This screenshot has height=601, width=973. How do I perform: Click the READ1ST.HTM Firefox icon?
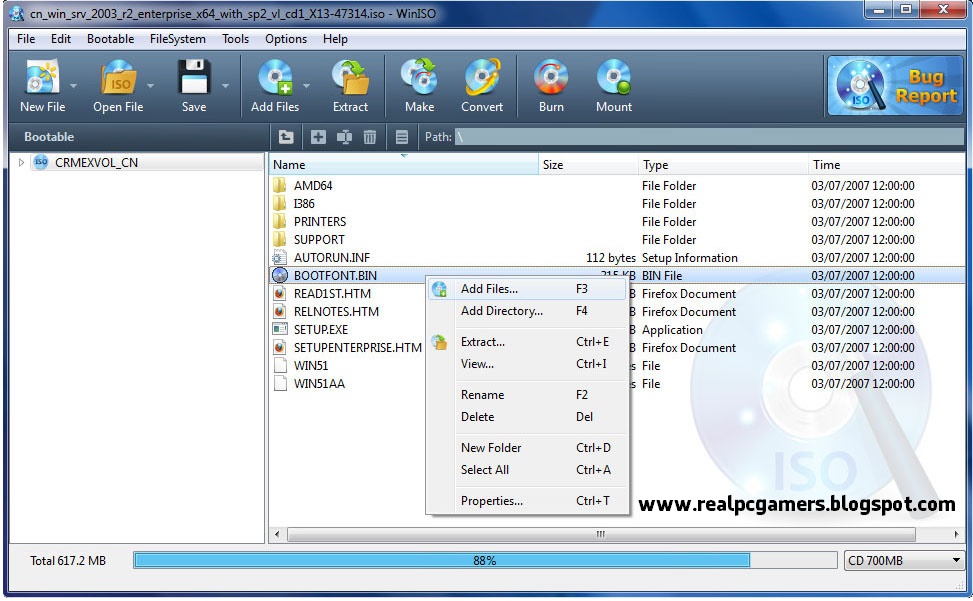pyautogui.click(x=280, y=293)
